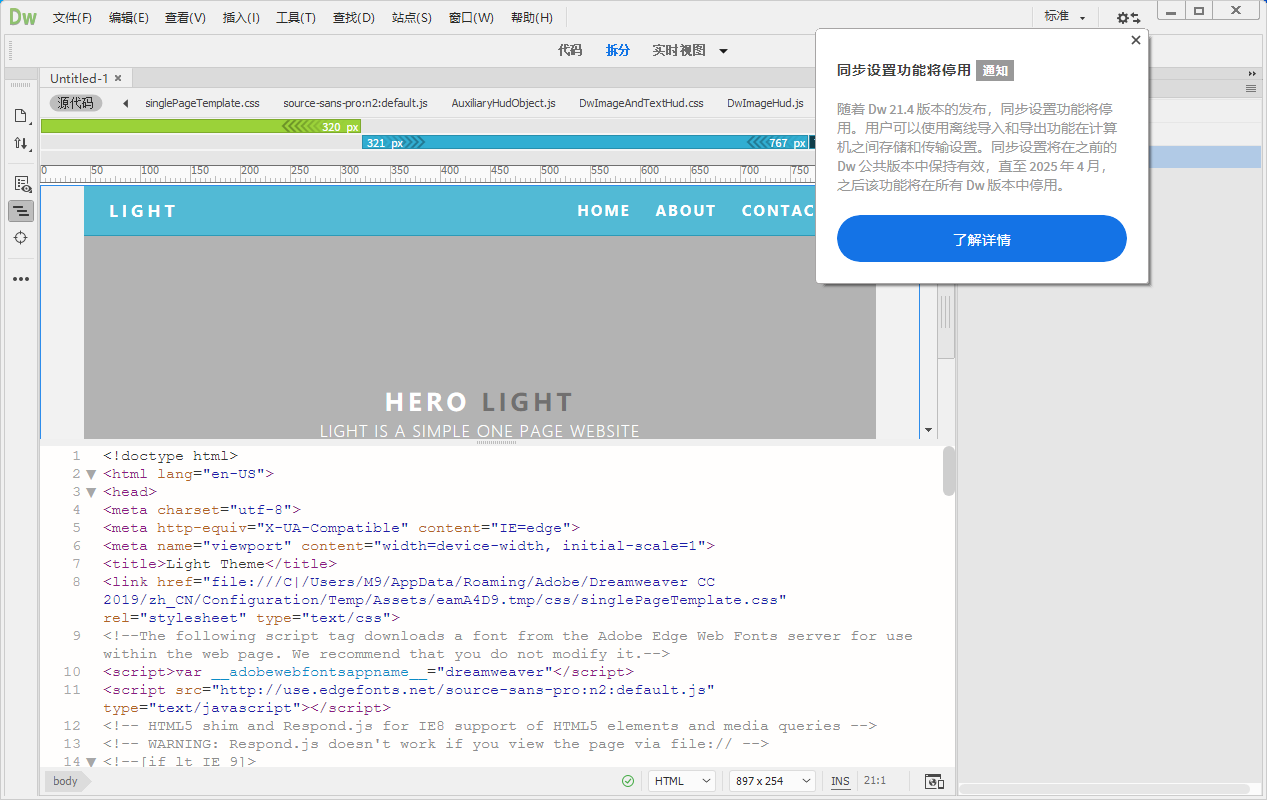Open the customize toolbar ellipsis icon
The height and width of the screenshot is (800, 1267).
tap(21, 279)
